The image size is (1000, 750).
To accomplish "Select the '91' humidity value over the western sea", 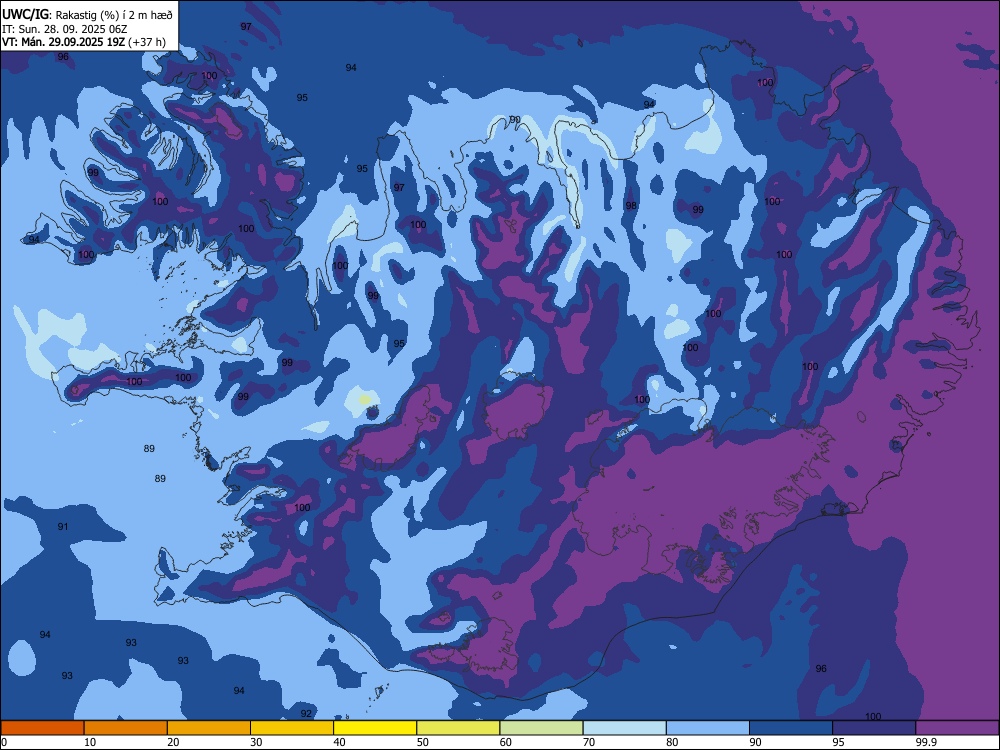I will 62,526.
